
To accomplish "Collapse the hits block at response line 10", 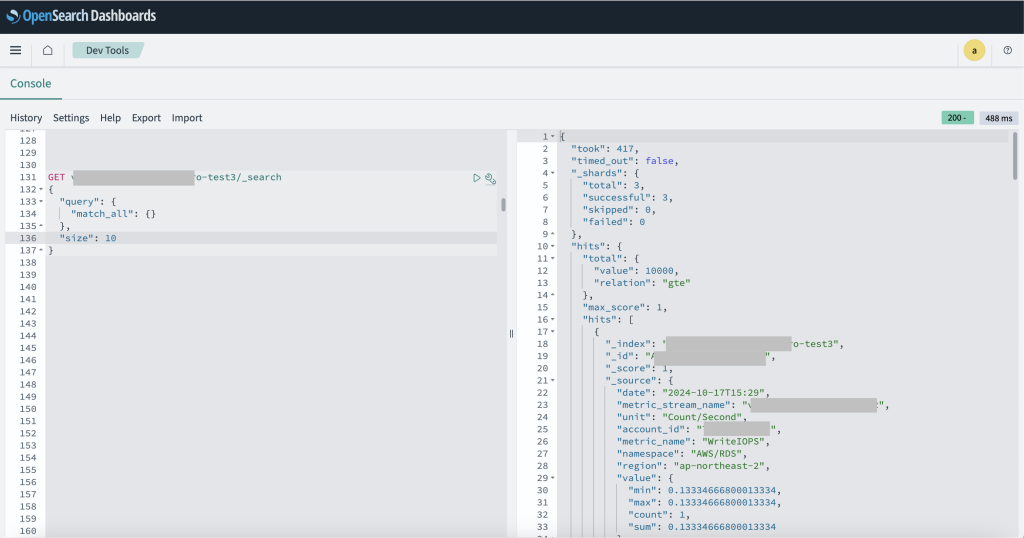I will point(552,246).
